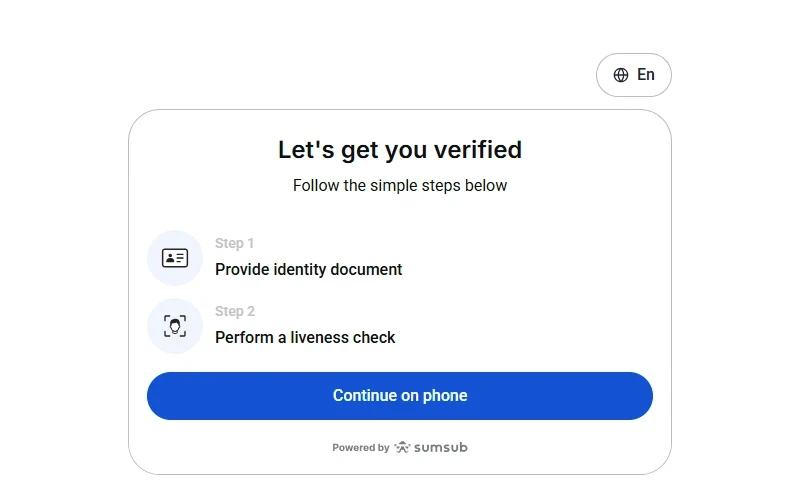Click the word "Continue" on the blue button
Image resolution: width=801 pixels, height=500 pixels.
tap(366, 395)
